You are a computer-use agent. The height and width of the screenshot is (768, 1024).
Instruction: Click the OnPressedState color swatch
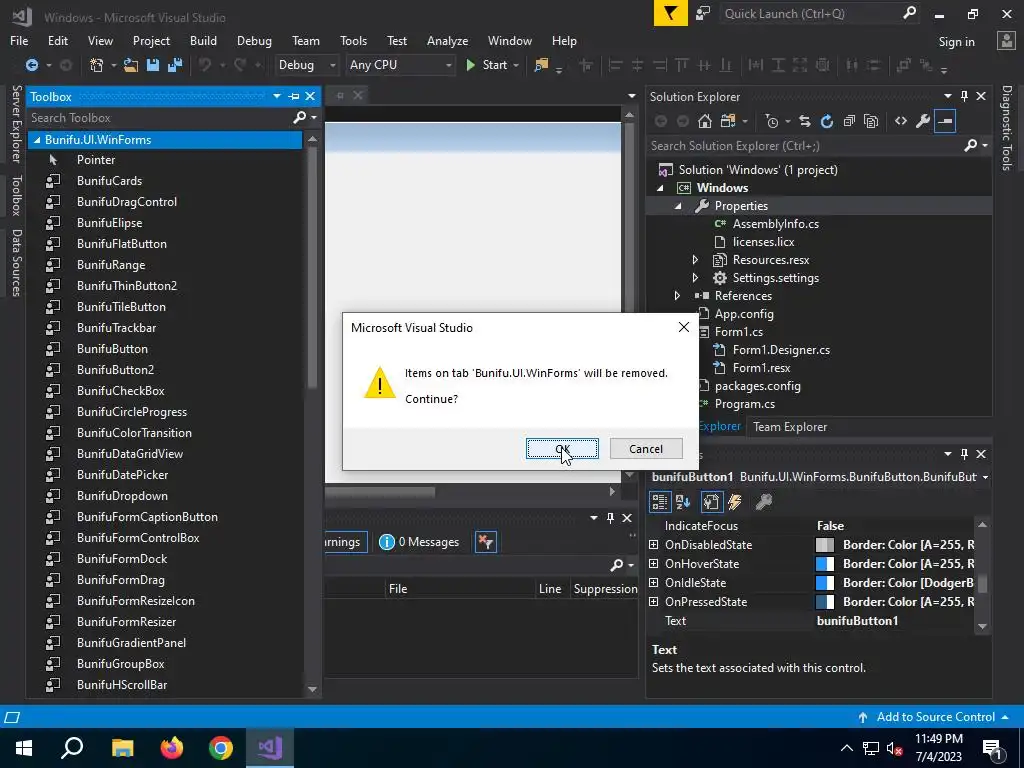coord(825,601)
